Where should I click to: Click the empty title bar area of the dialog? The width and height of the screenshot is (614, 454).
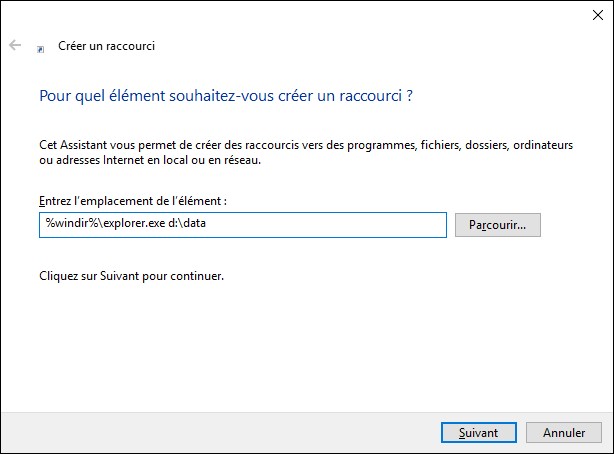tap(300, 17)
